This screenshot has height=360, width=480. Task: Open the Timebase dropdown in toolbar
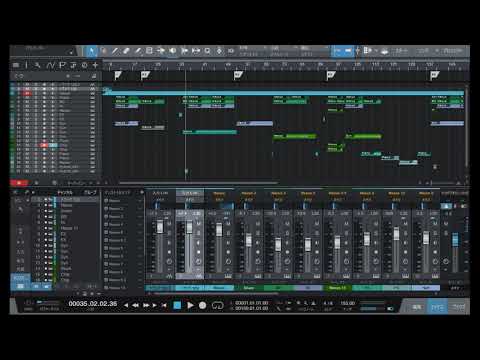click(x=283, y=51)
